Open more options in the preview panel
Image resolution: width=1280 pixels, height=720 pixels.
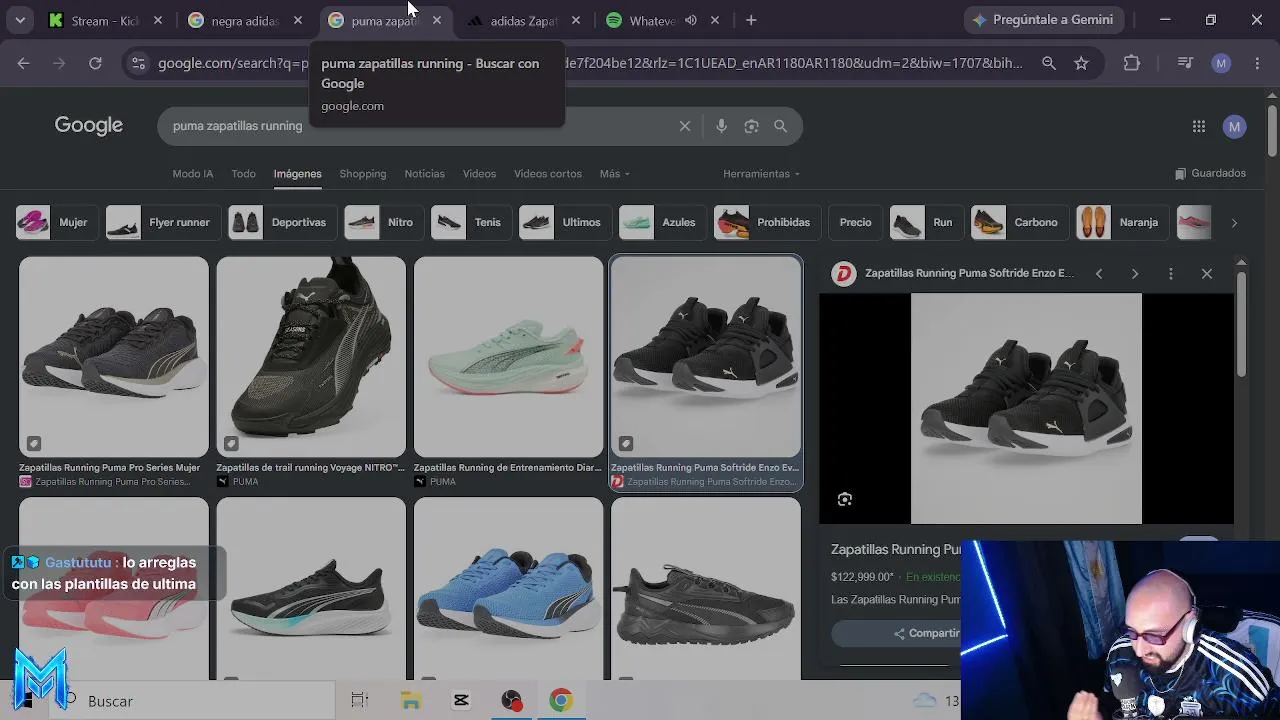point(1171,273)
